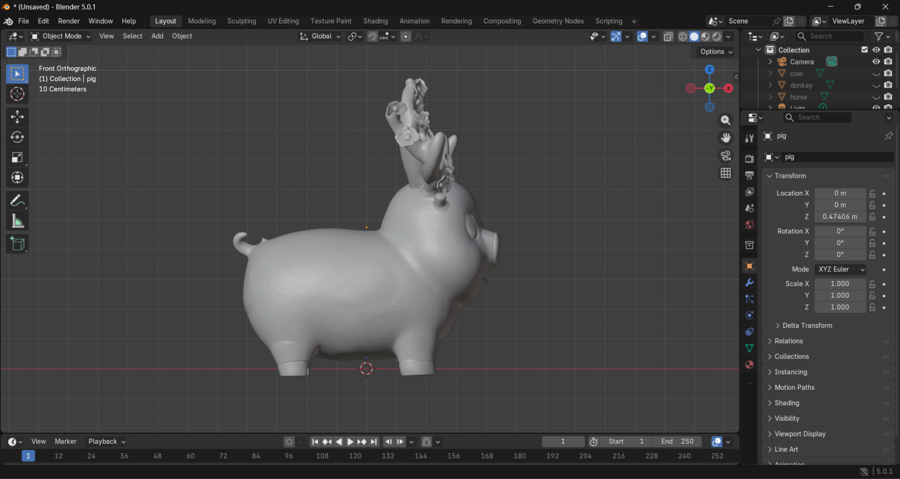This screenshot has height=479, width=900.
Task: Open the Render menu
Action: pyautogui.click(x=69, y=20)
